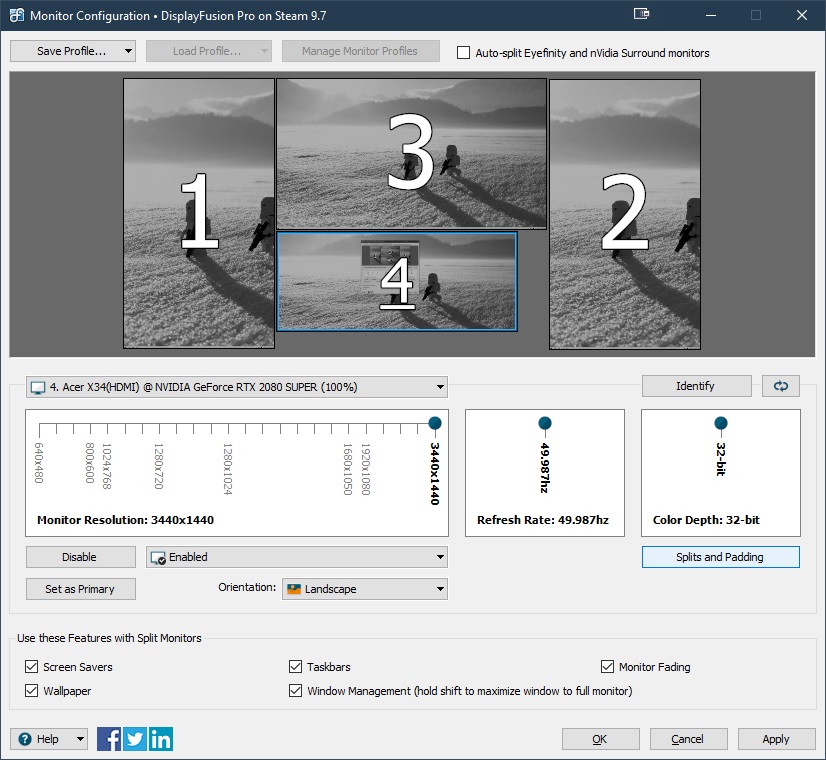This screenshot has height=760, width=826.
Task: Open the Help menu button
Action: tap(49, 739)
